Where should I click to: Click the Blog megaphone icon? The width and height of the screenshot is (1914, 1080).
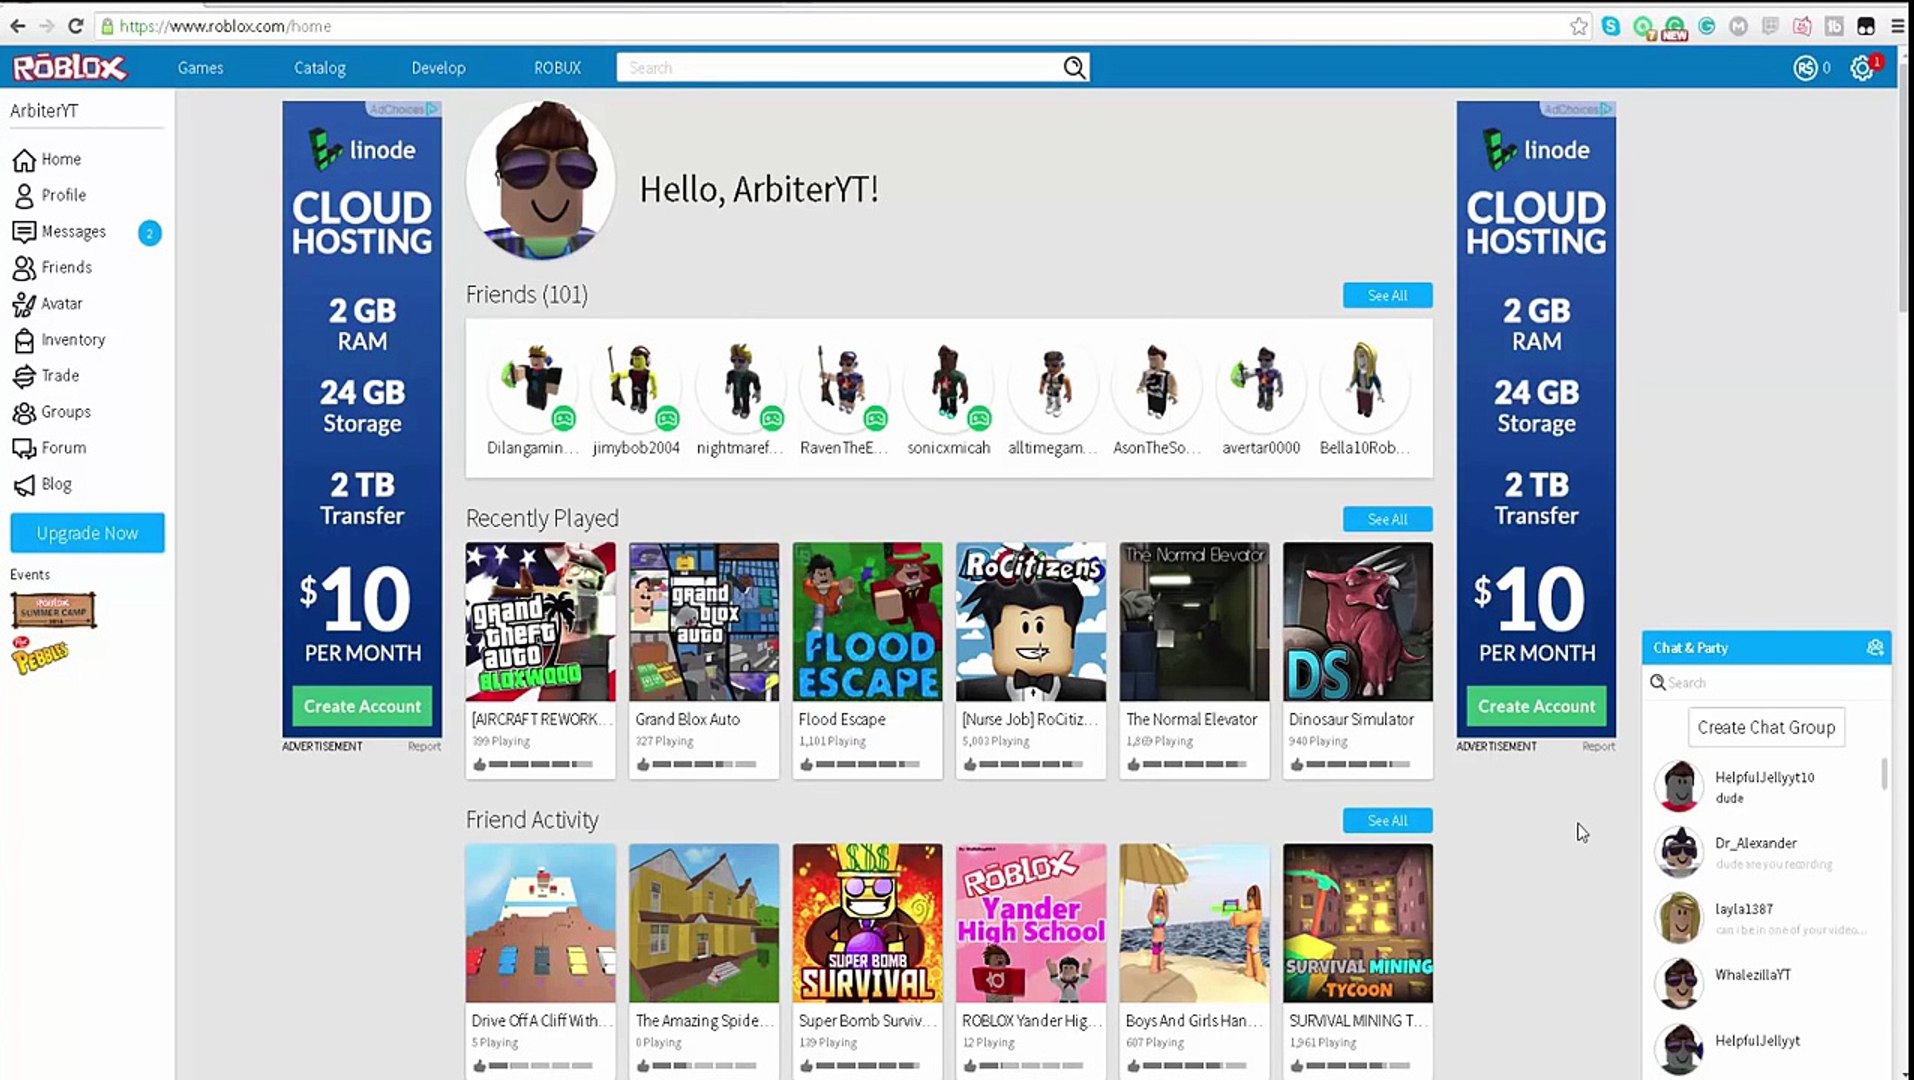pos(24,485)
